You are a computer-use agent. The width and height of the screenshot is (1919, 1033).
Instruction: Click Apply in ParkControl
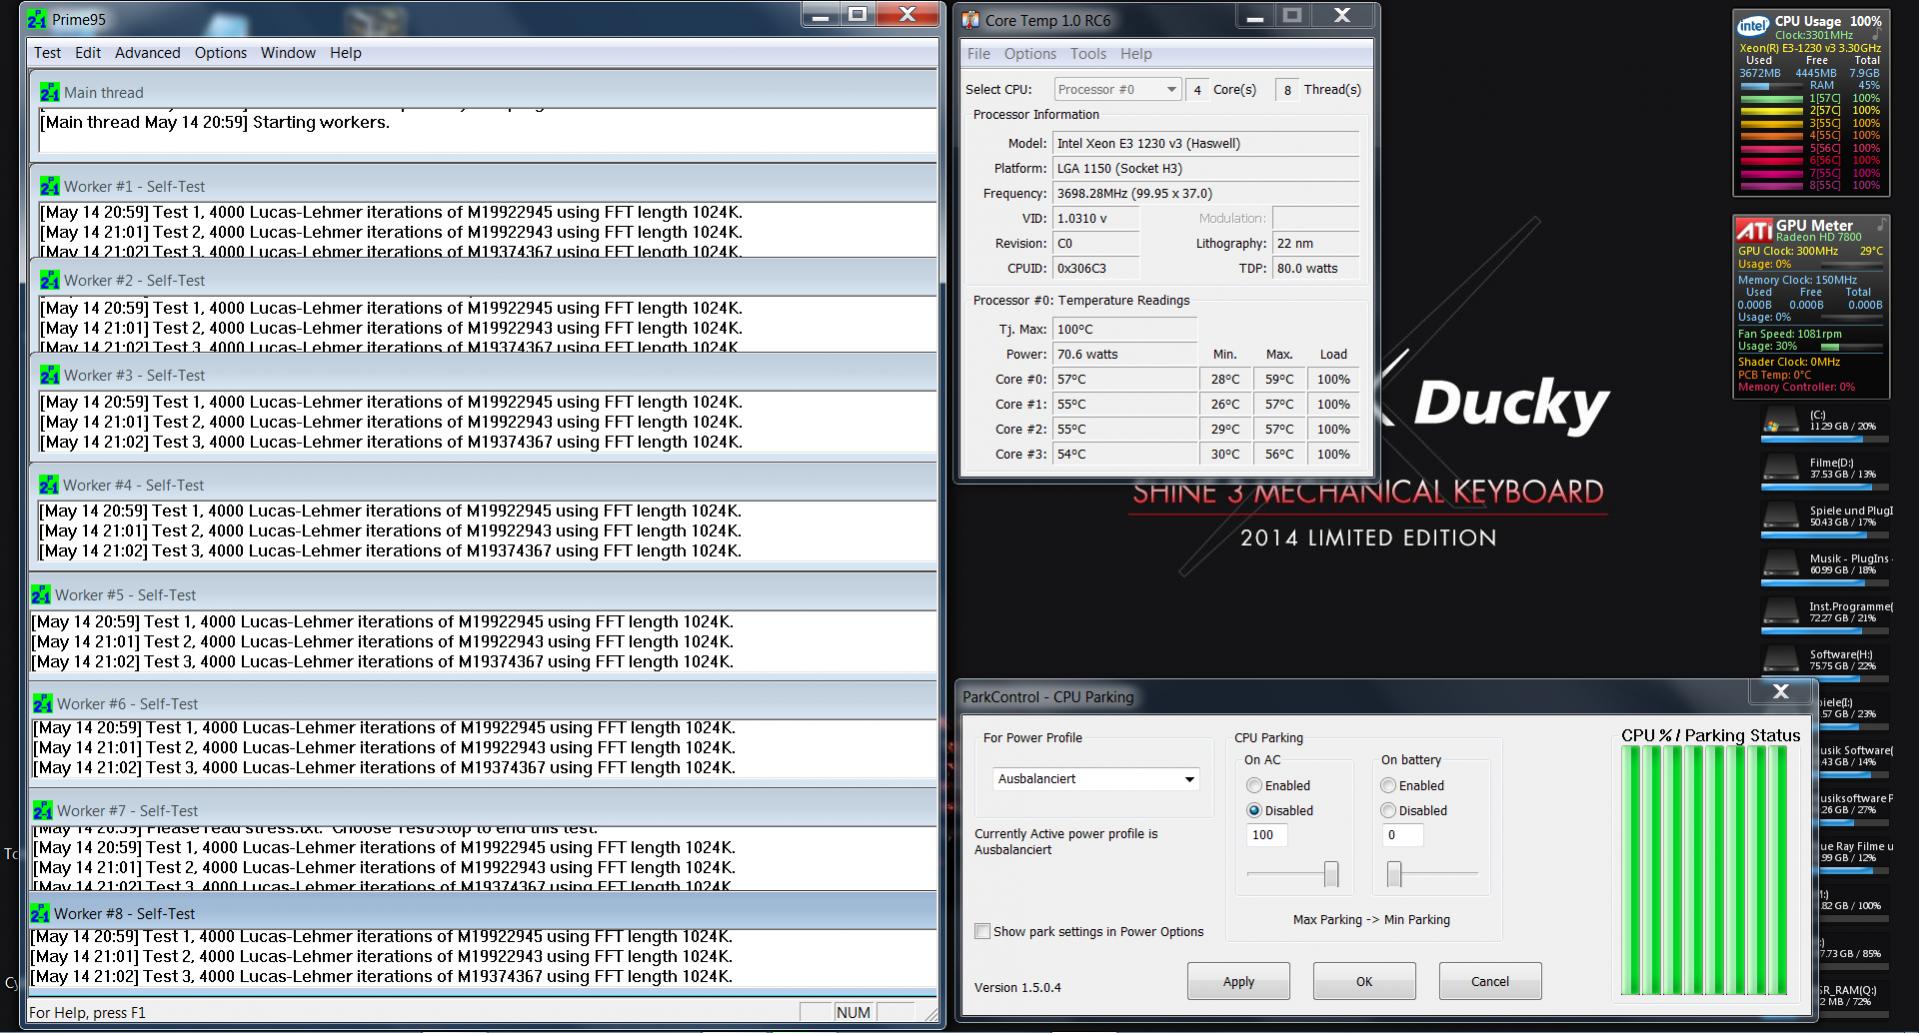[1238, 982]
